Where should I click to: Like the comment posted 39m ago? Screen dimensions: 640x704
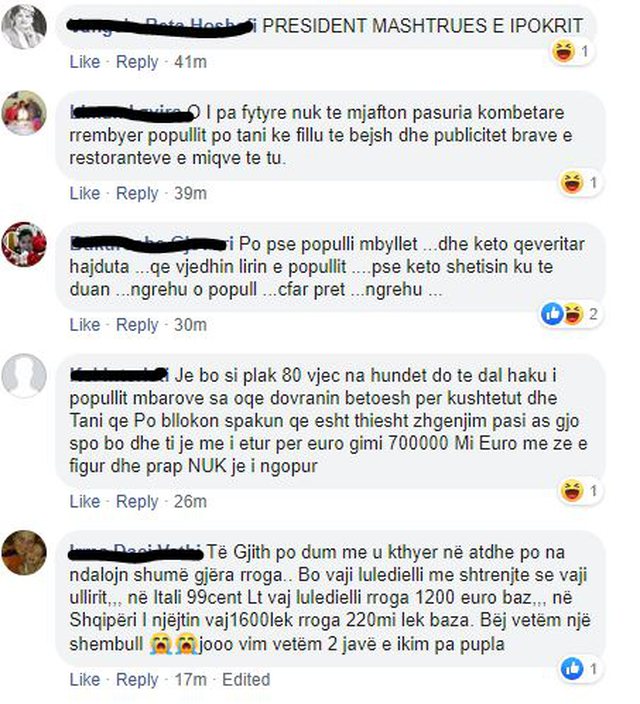[85, 193]
